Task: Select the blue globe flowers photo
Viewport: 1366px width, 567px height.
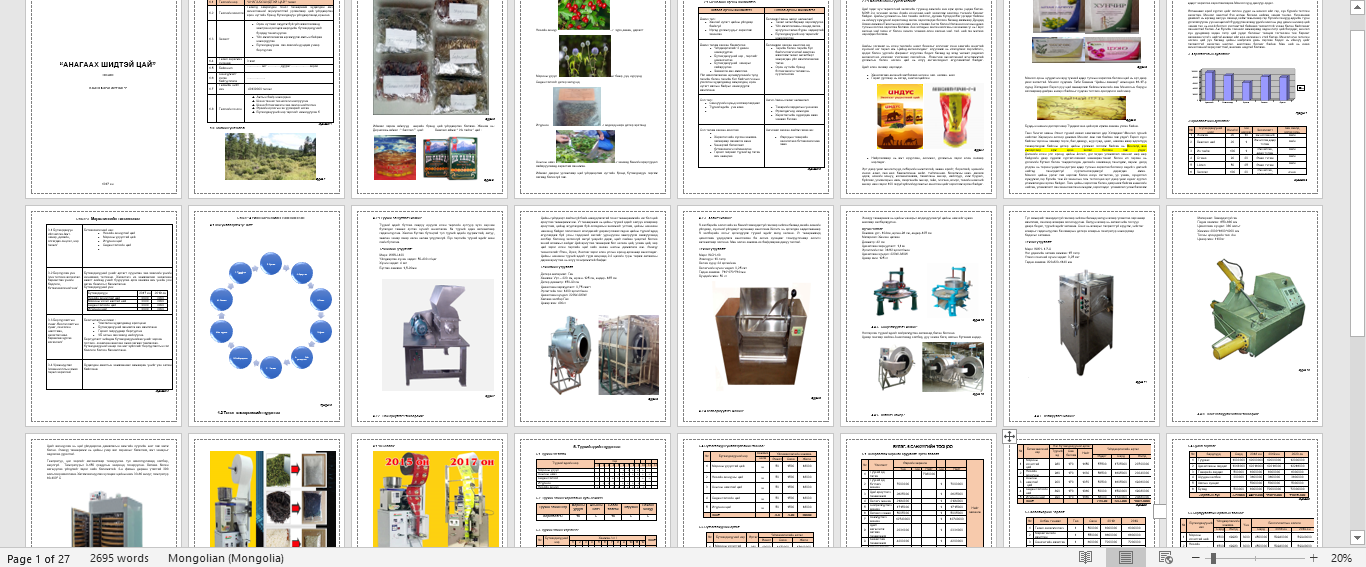Action: (x=587, y=56)
